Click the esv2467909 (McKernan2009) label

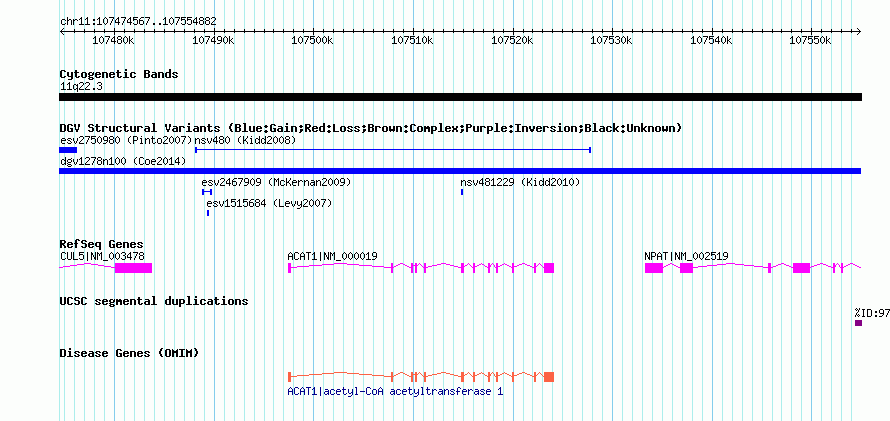pyautogui.click(x=276, y=182)
